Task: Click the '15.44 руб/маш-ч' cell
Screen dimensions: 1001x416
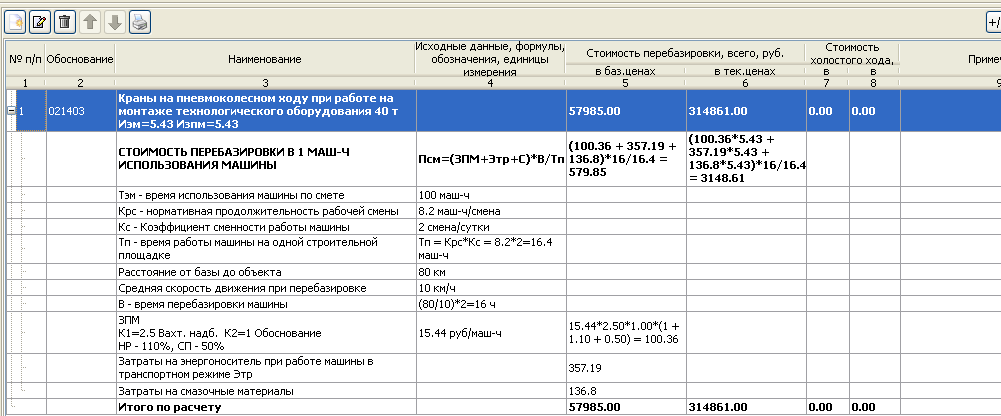Action: 491,333
